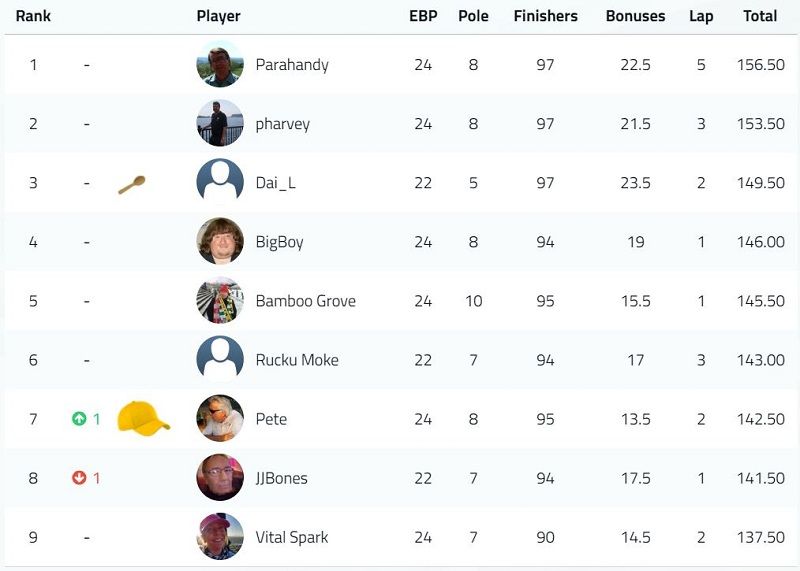The image size is (800, 571).
Task: Click the Bamboo Grove player name
Action: (x=306, y=301)
